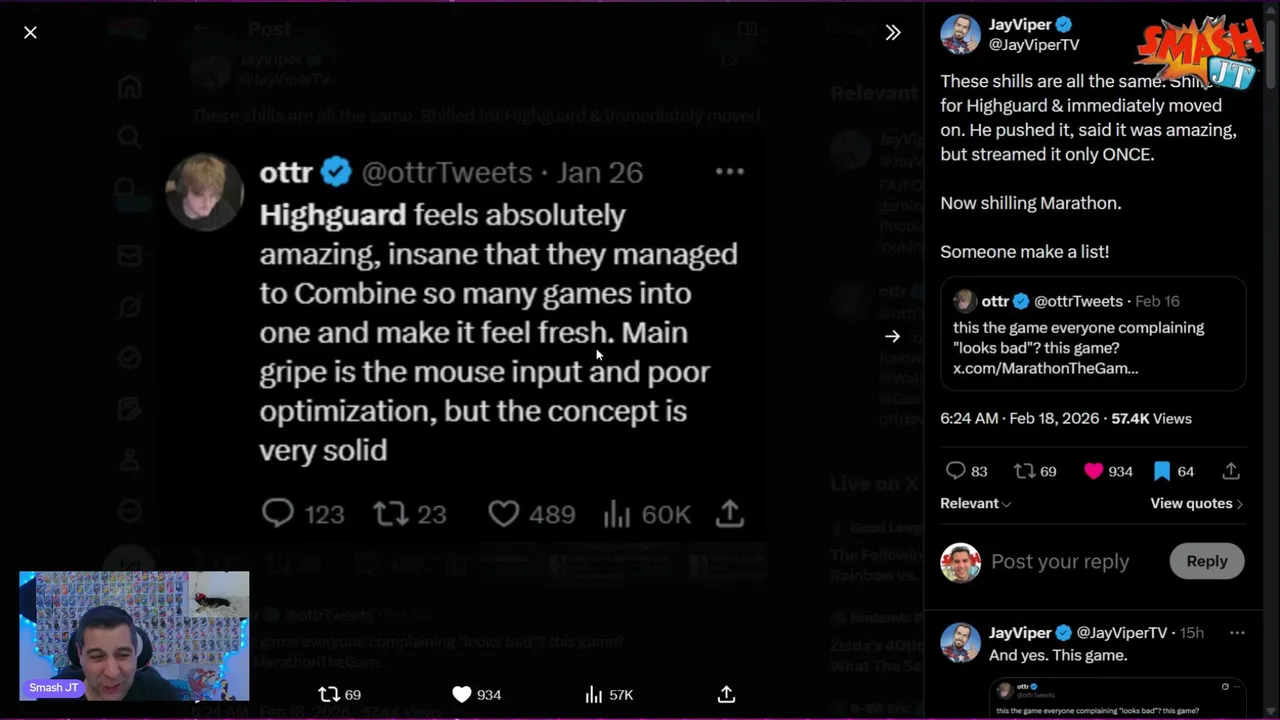Image resolution: width=1280 pixels, height=720 pixels.
Task: Click the reply icon with 83 replies
Action: 956,471
